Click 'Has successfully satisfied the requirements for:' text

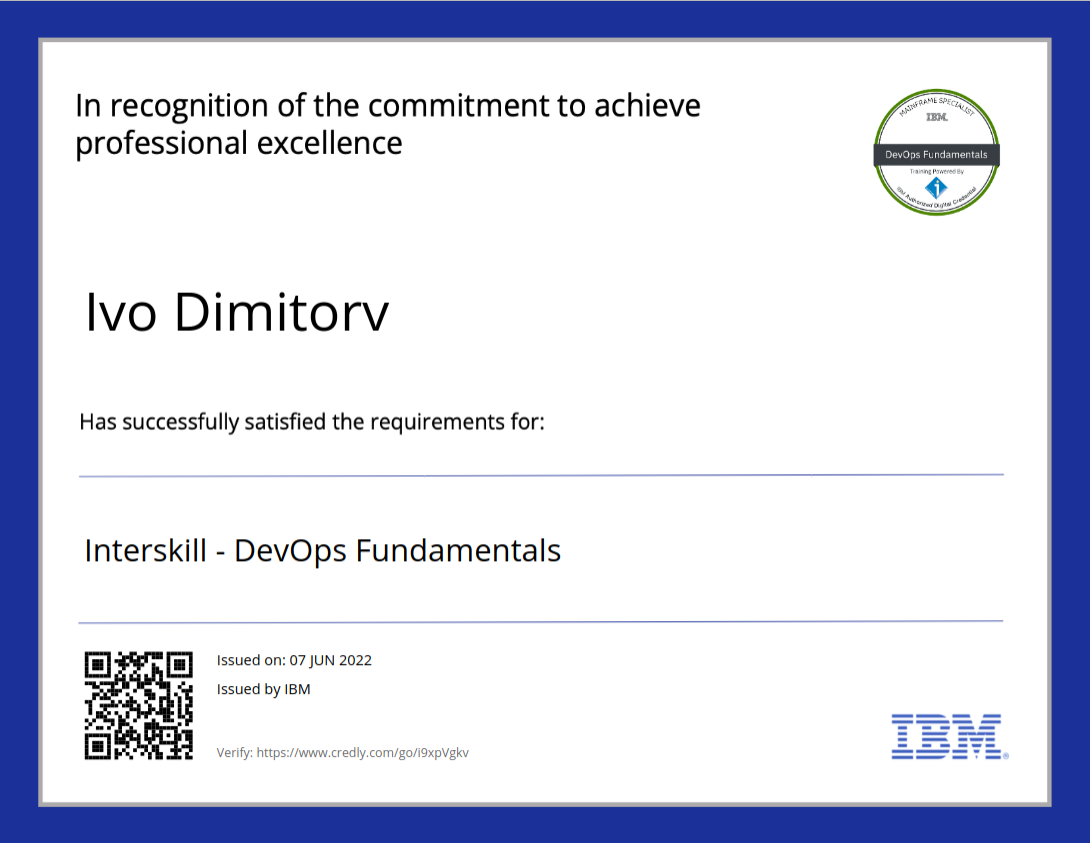click(312, 422)
